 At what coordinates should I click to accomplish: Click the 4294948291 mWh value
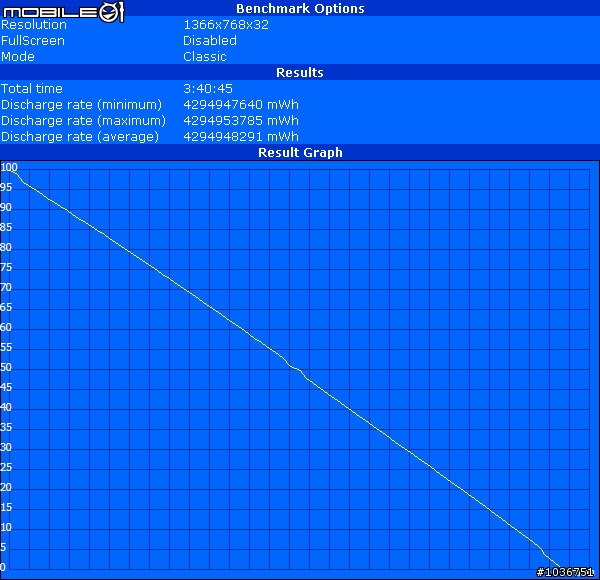click(x=241, y=137)
